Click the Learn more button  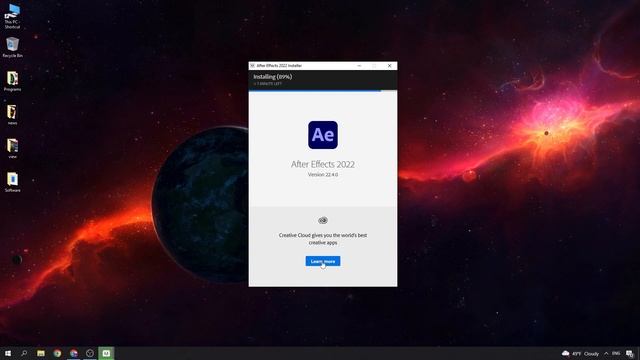click(322, 261)
